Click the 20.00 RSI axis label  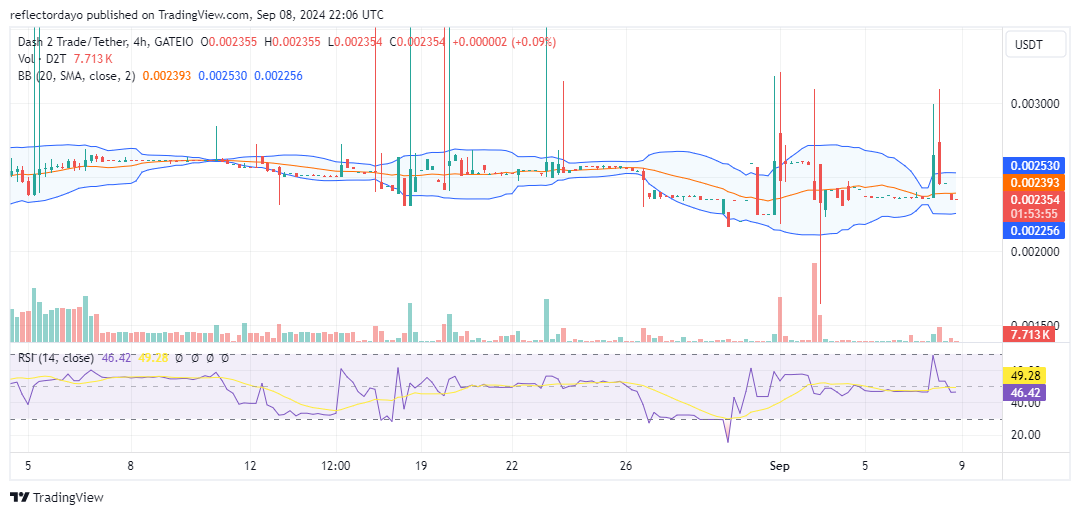point(1025,434)
